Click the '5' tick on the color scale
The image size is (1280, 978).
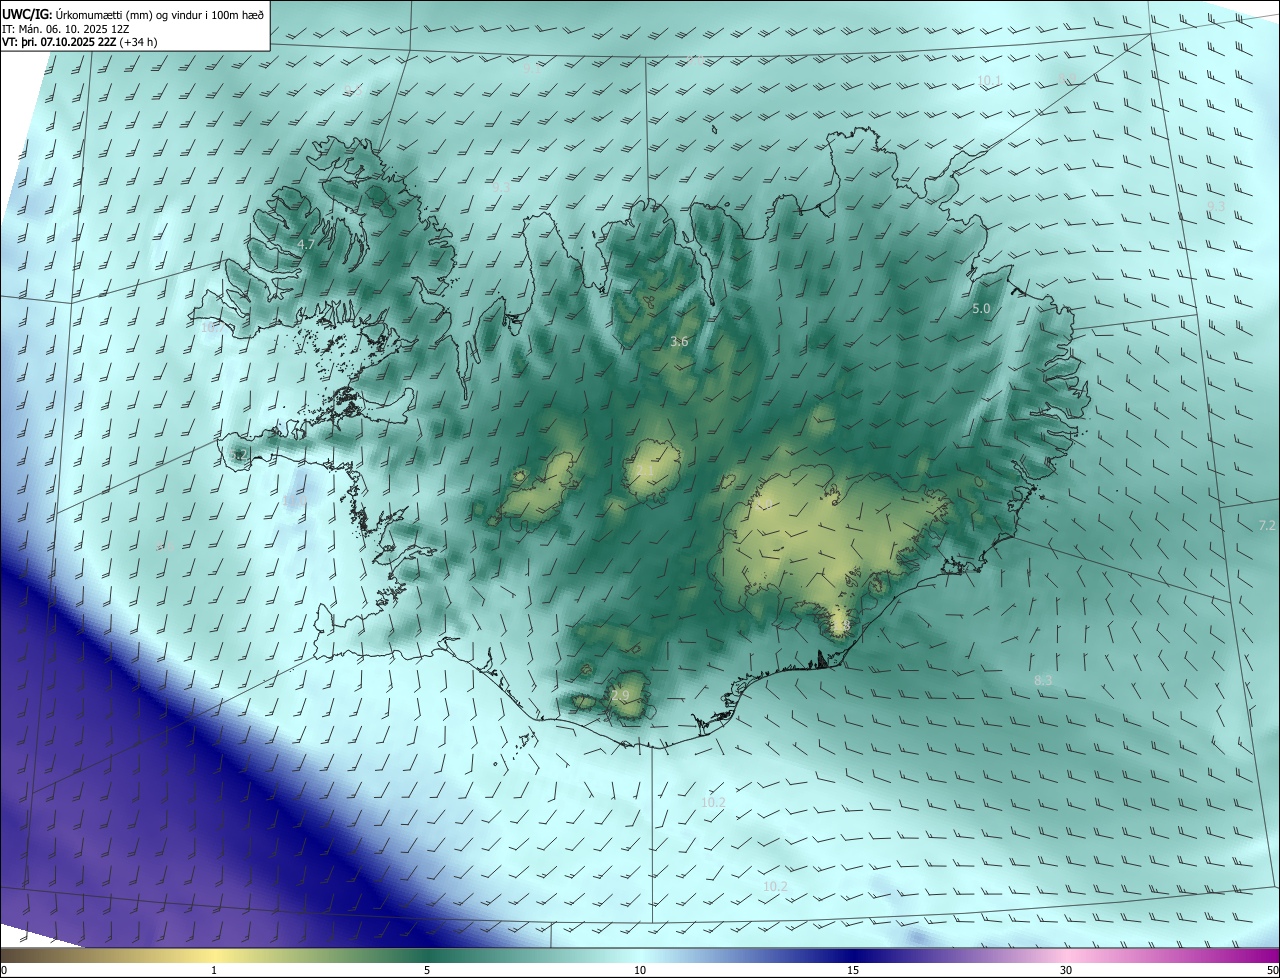pyautogui.click(x=427, y=970)
